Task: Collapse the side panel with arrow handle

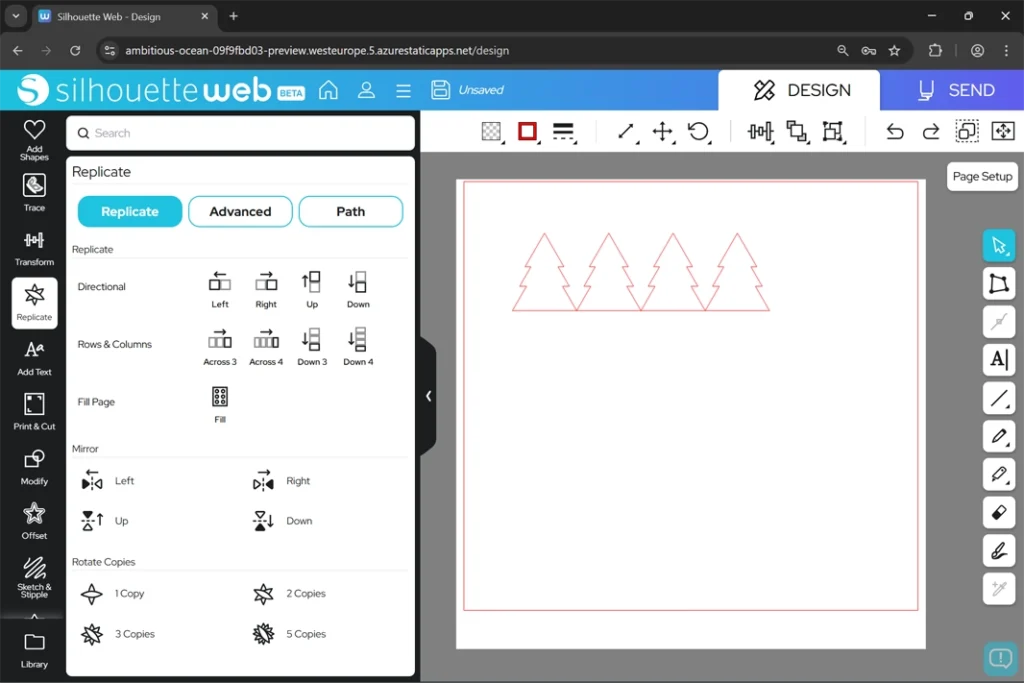Action: (428, 396)
